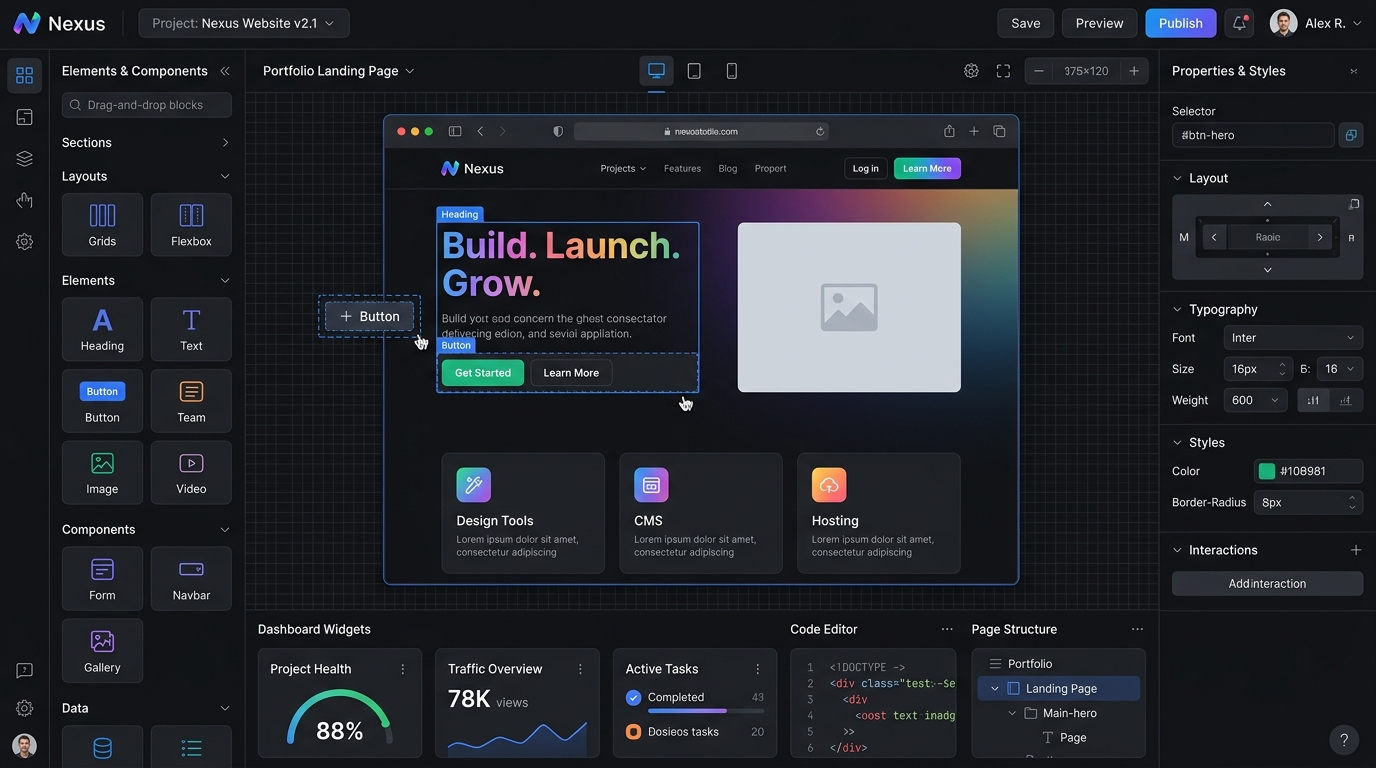The image size is (1376, 768).
Task: Collapse the Typography section
Action: pos(1177,310)
